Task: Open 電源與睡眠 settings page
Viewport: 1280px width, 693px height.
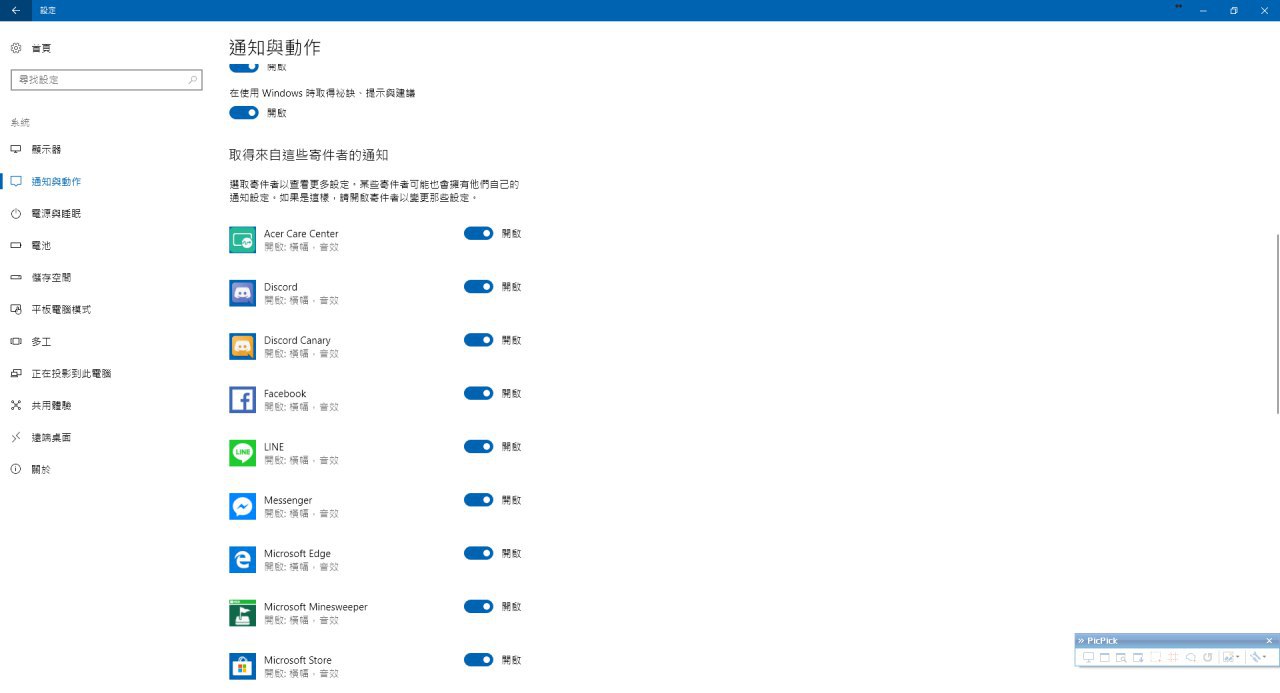Action: point(56,213)
